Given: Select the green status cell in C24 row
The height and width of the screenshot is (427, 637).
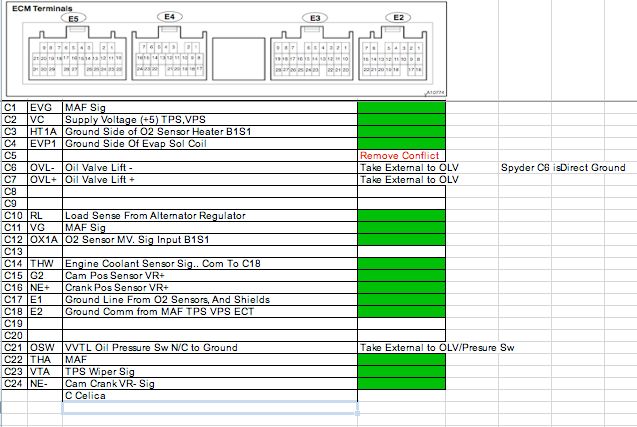Looking at the screenshot, I should [x=401, y=383].
